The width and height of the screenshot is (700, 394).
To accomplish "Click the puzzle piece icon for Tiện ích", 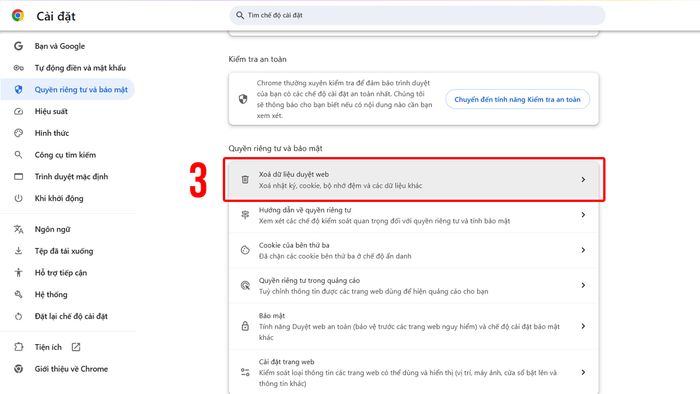I will 18,347.
